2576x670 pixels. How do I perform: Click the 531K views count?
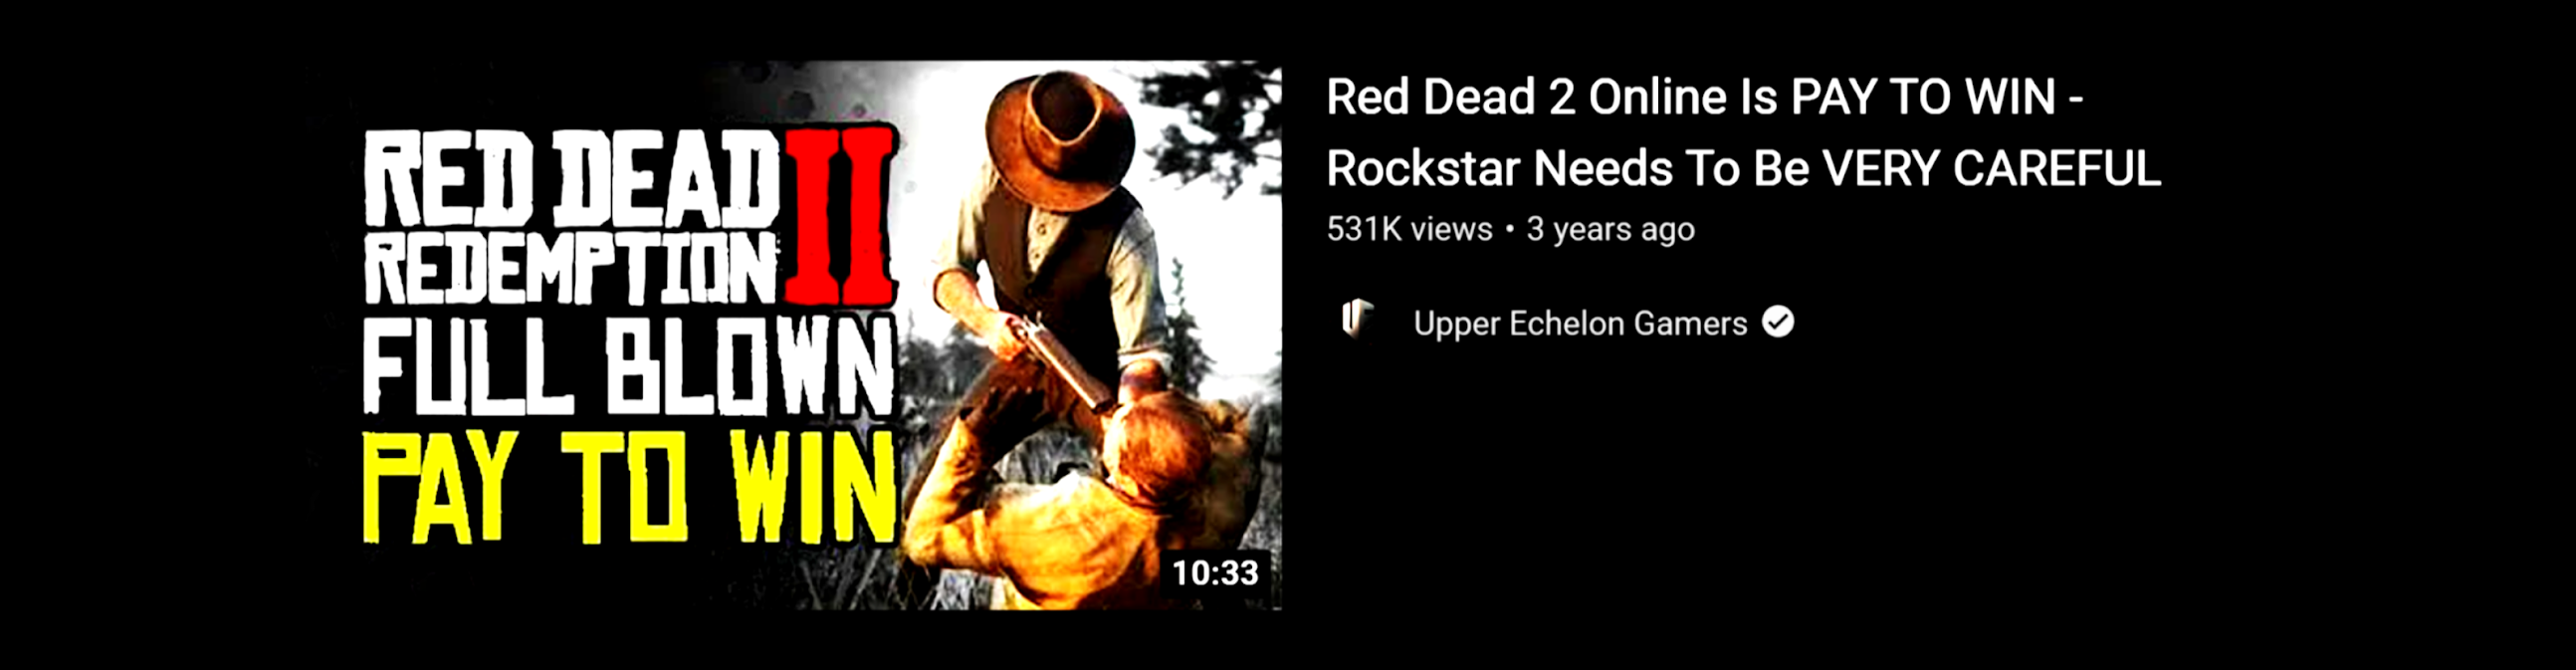1409,229
